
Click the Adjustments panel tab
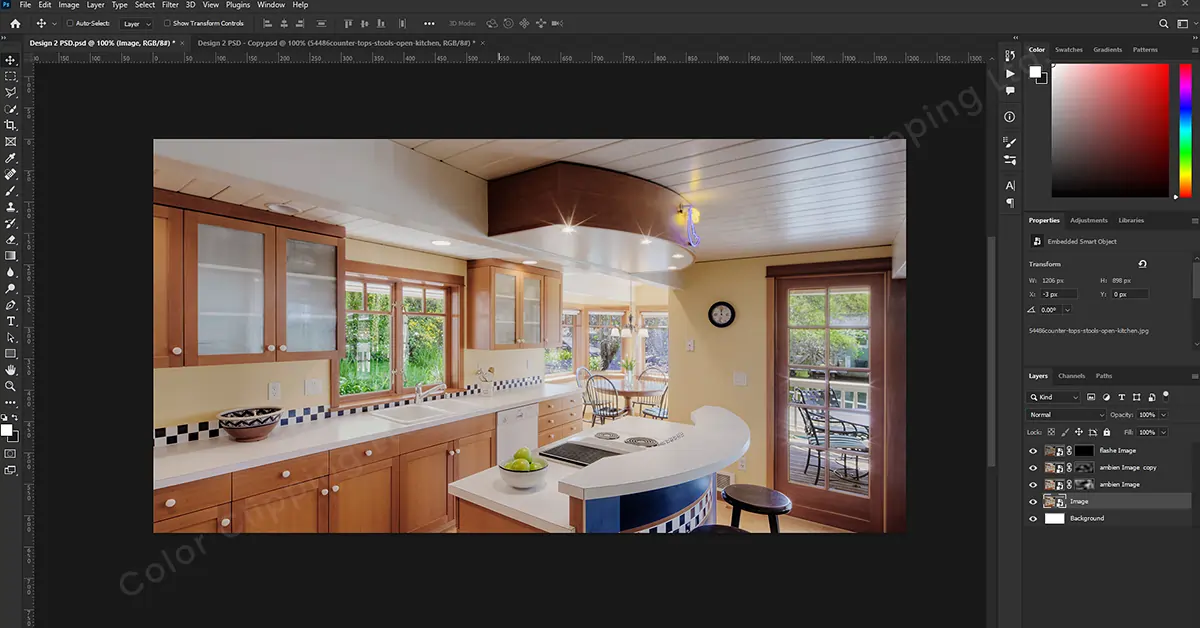1089,220
